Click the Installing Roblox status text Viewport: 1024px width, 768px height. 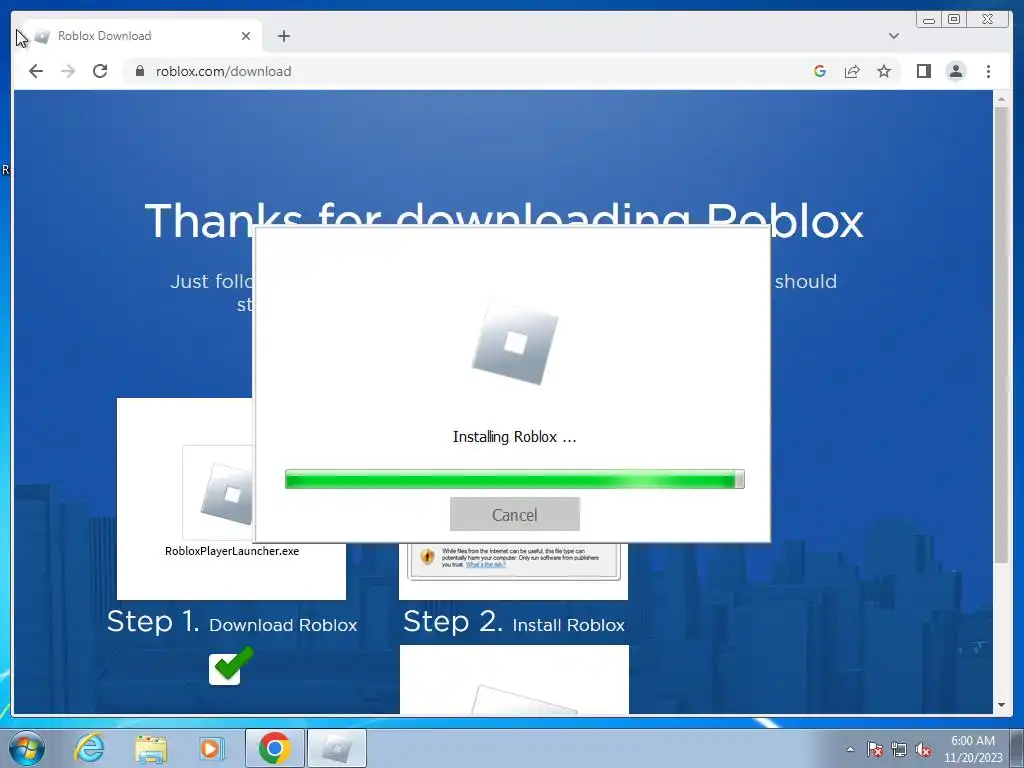[x=515, y=437]
